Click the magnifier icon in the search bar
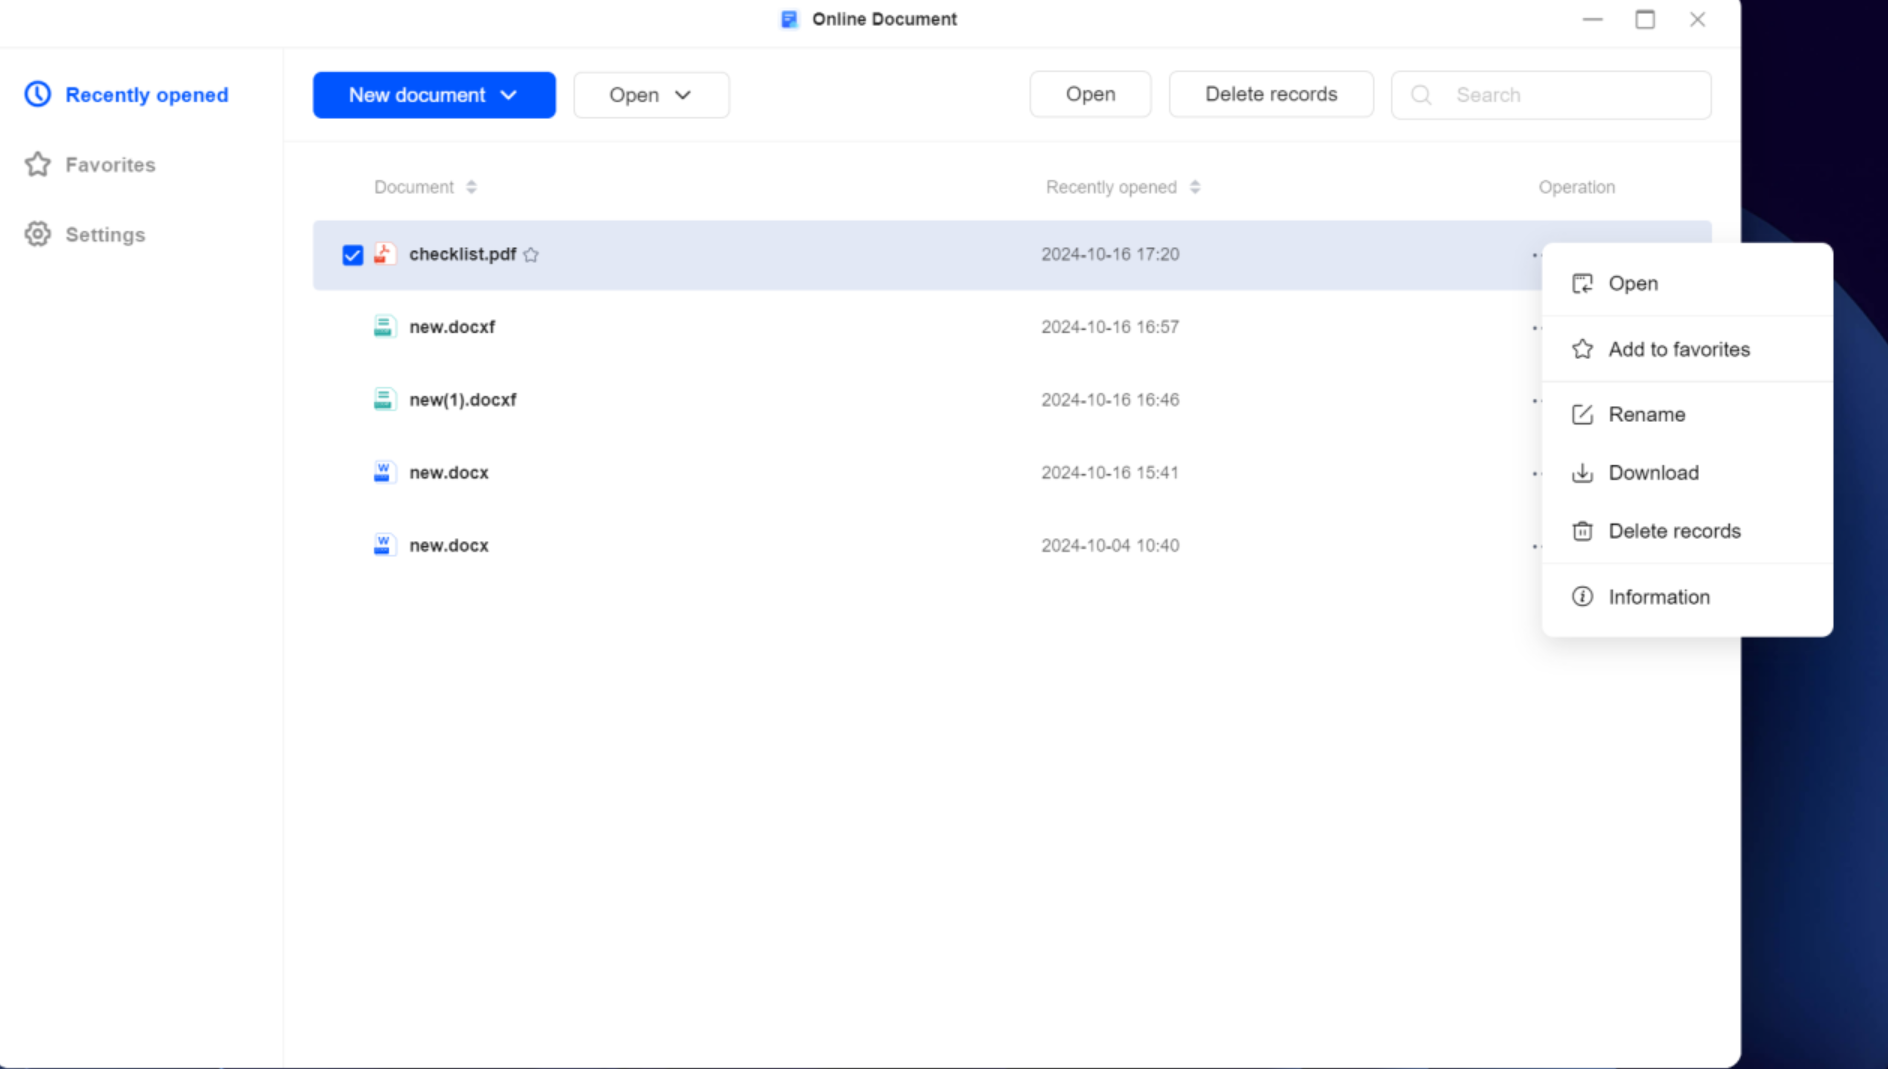This screenshot has width=1888, height=1069. pos(1421,95)
